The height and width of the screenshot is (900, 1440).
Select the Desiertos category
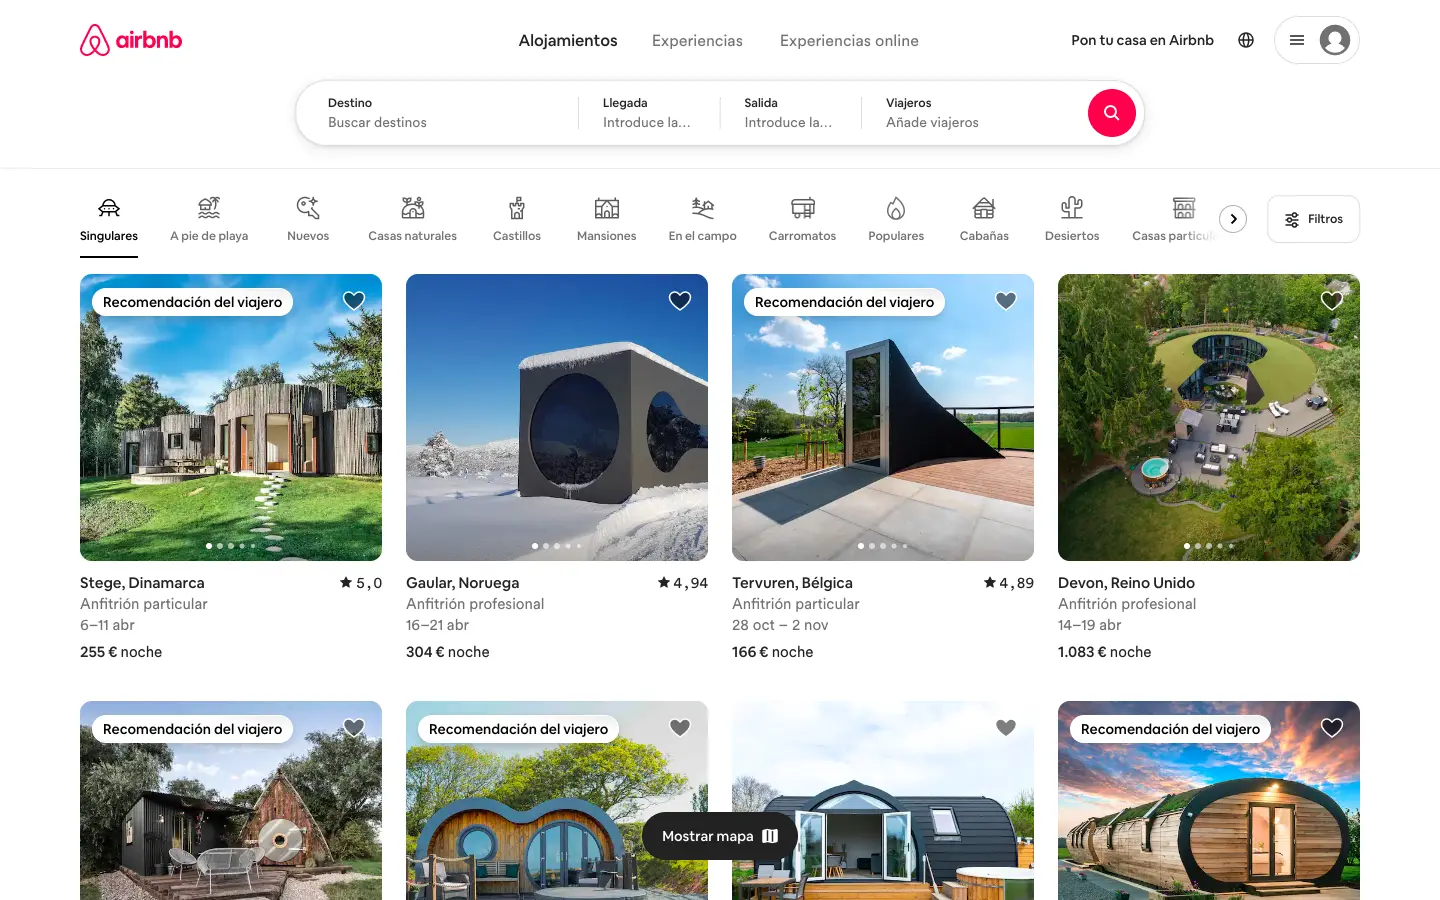tap(1072, 220)
